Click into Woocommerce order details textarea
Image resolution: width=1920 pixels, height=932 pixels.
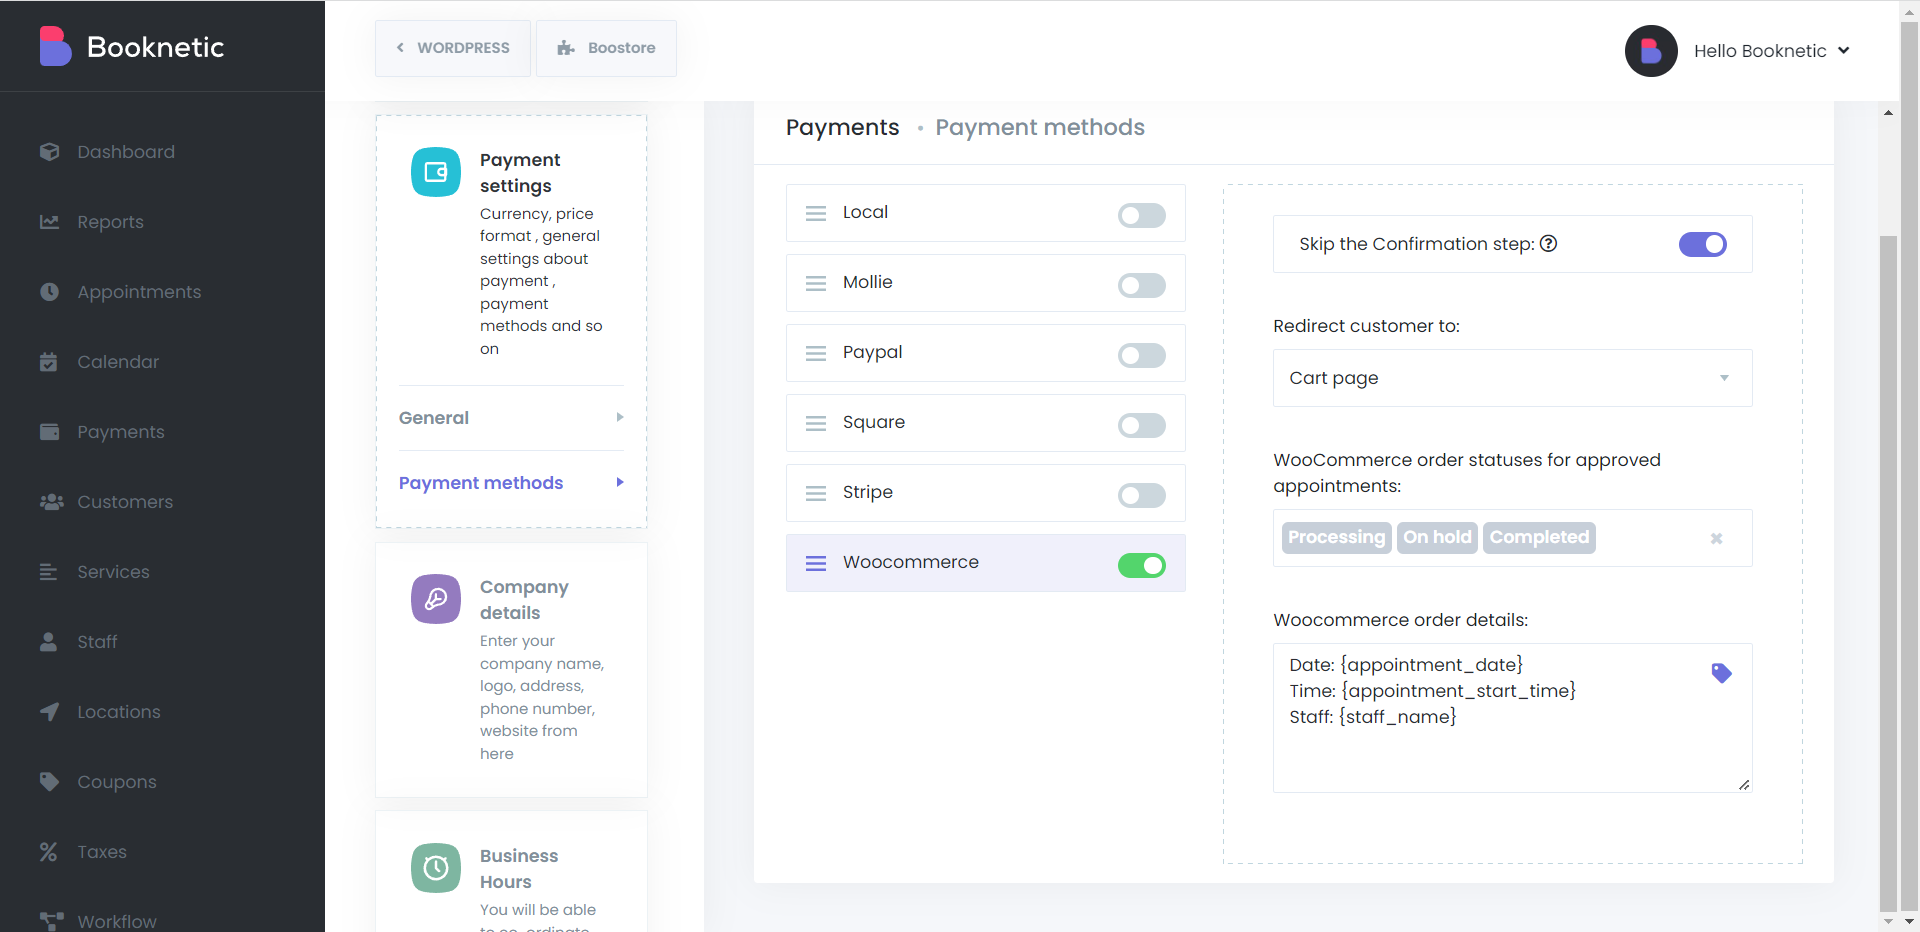(1512, 718)
